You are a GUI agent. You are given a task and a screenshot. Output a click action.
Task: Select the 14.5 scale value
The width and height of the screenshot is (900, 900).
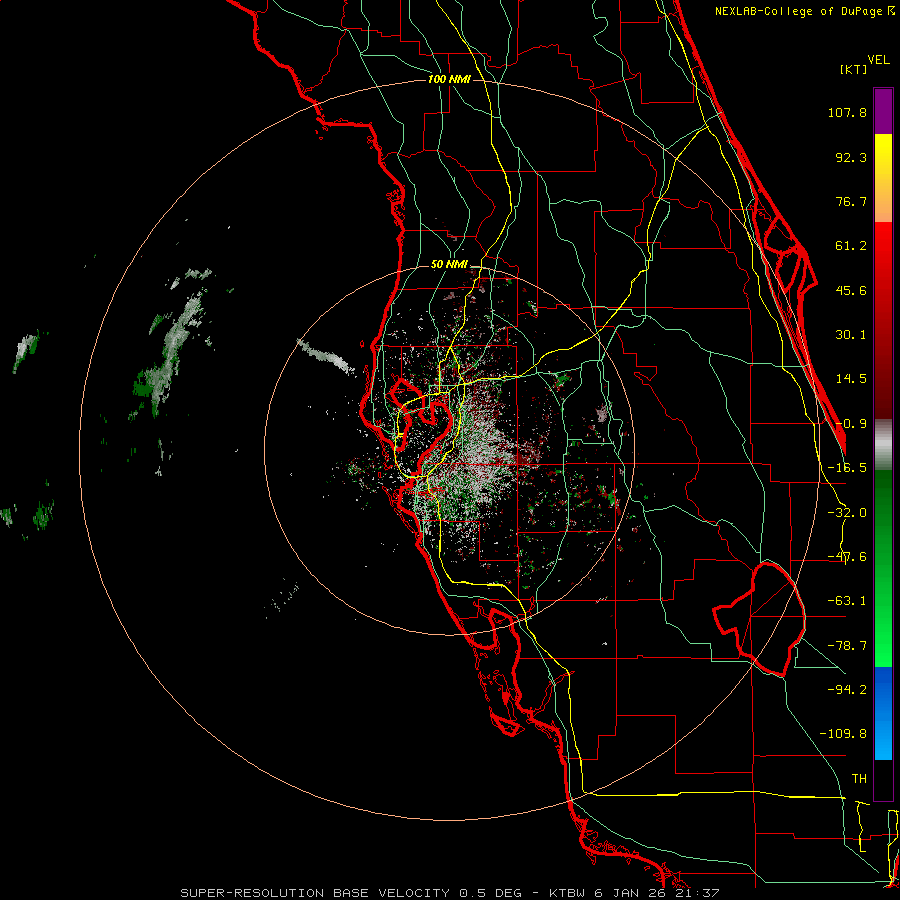[x=851, y=379]
